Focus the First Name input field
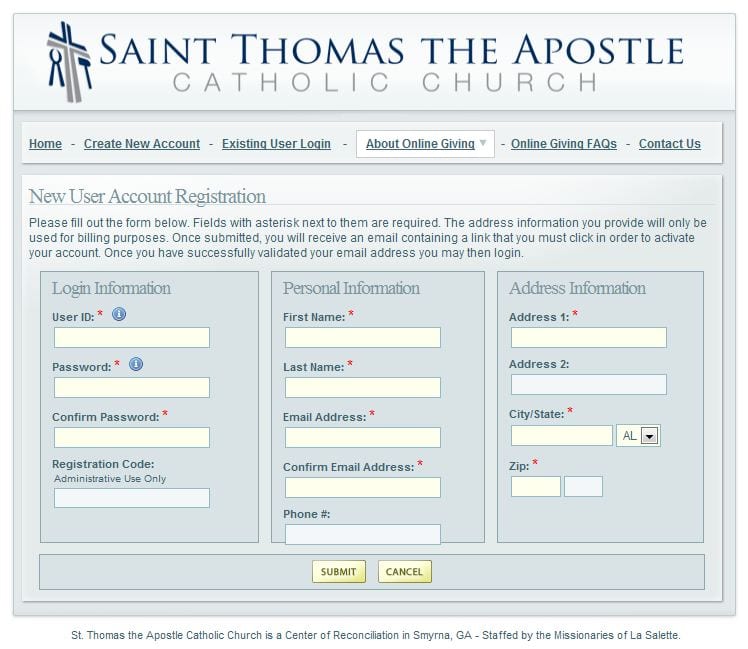Screen dimensions: 748x649 (x=363, y=337)
